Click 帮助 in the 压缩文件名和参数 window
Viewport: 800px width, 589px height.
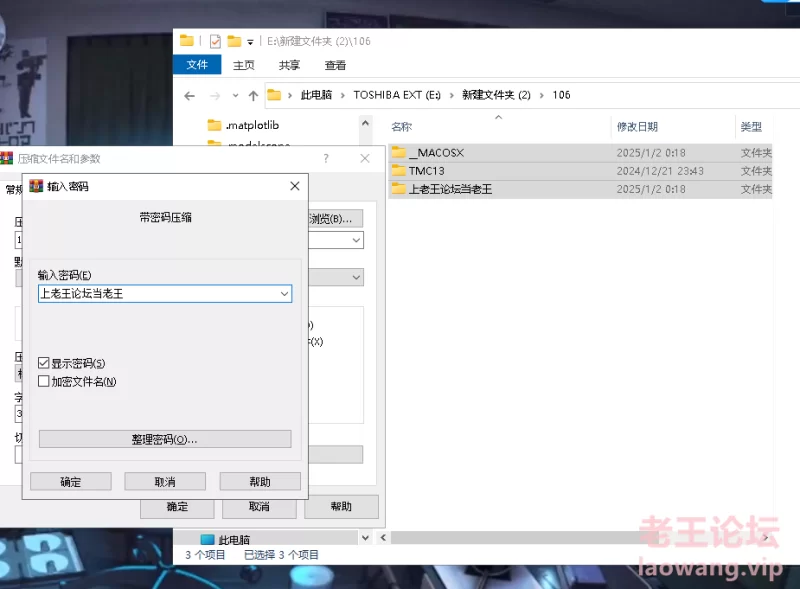click(341, 507)
